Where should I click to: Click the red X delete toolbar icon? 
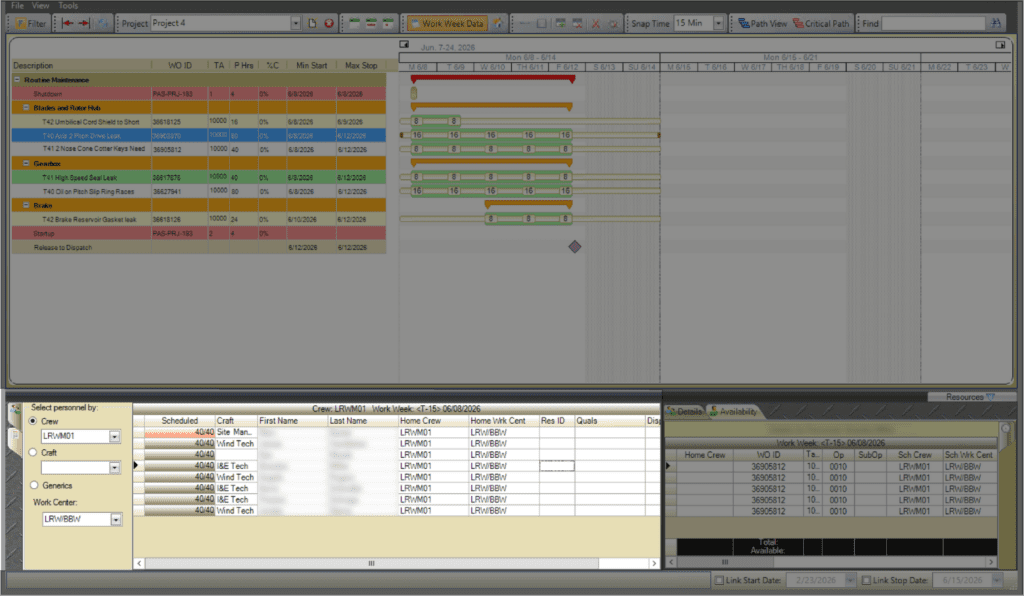(x=596, y=23)
